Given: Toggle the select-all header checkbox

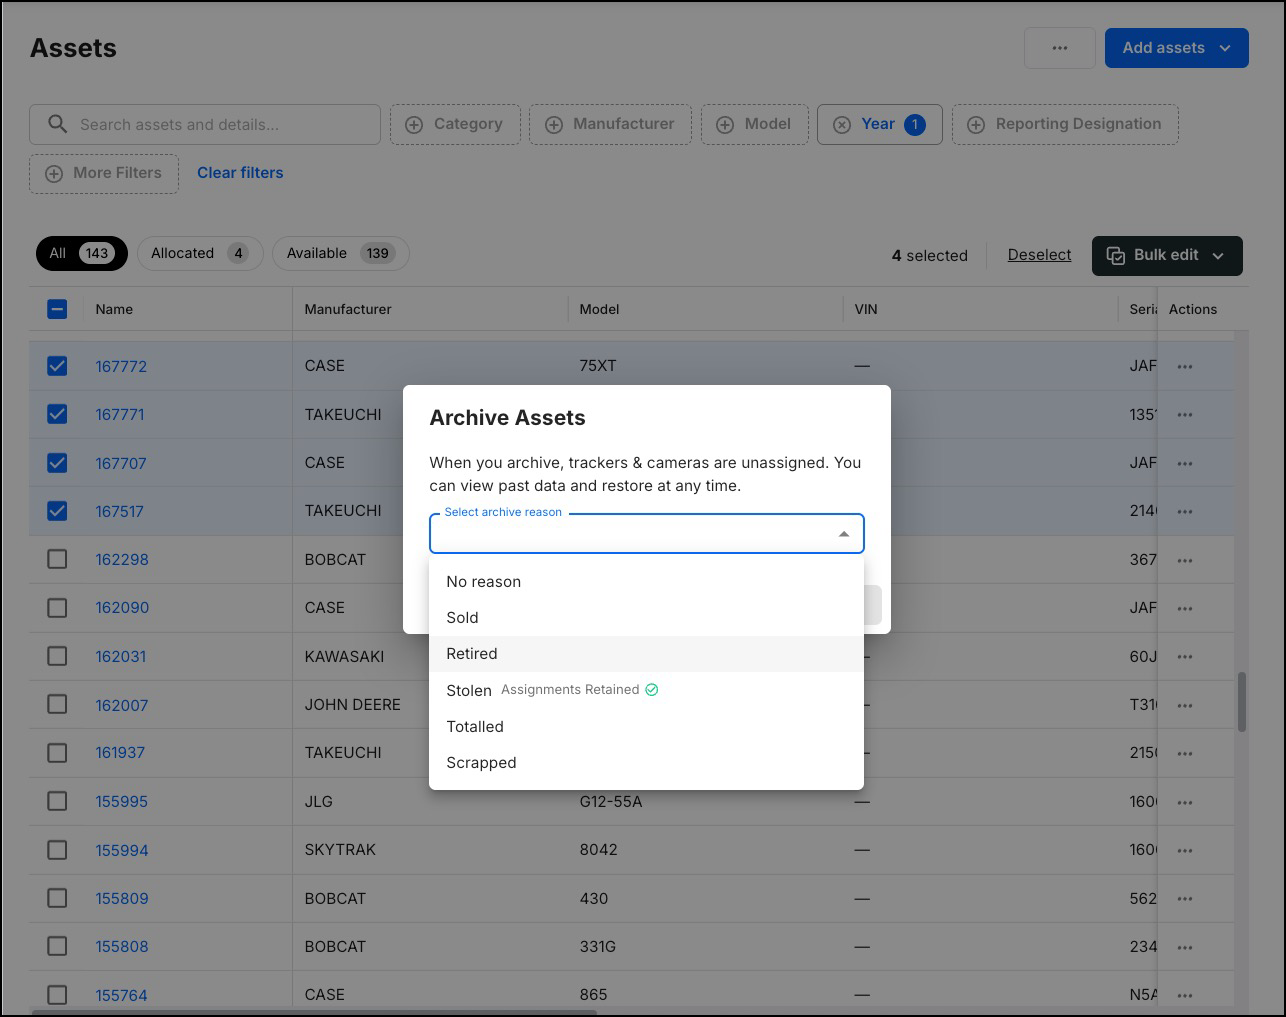Looking at the screenshot, I should [57, 309].
